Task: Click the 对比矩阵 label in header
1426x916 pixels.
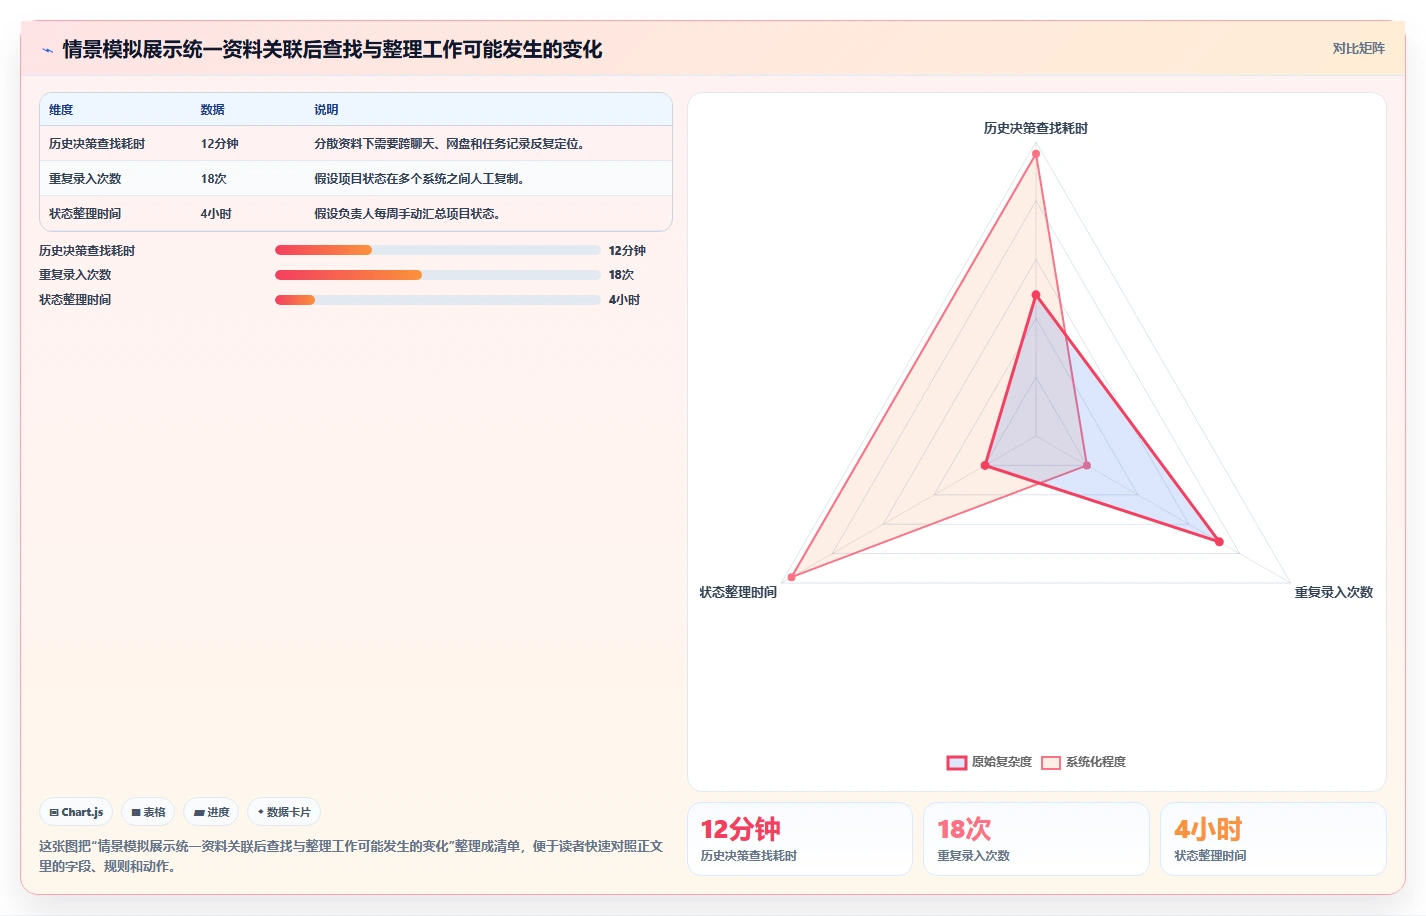Action: tap(1358, 48)
